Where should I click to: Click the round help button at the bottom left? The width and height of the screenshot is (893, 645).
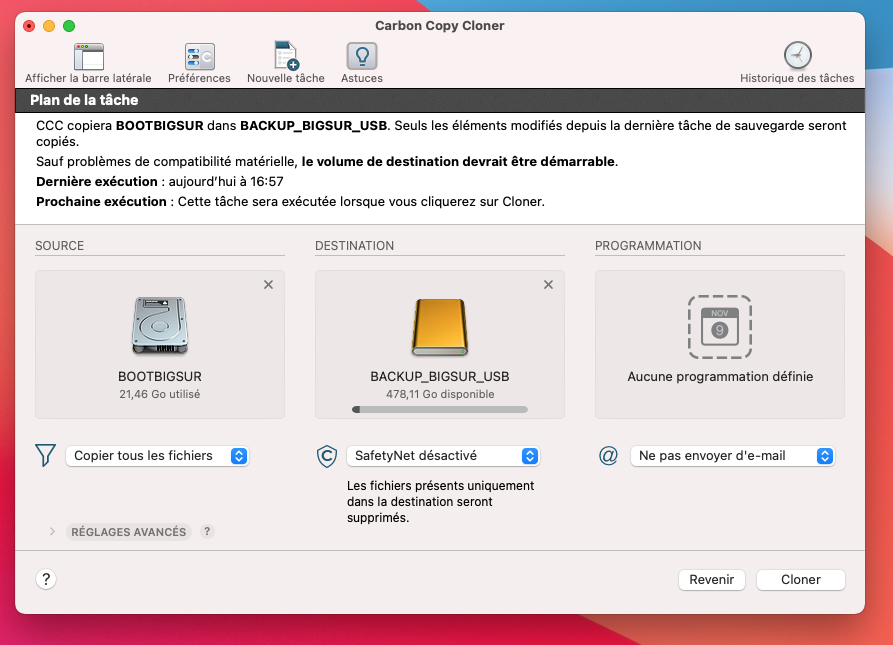(46, 580)
